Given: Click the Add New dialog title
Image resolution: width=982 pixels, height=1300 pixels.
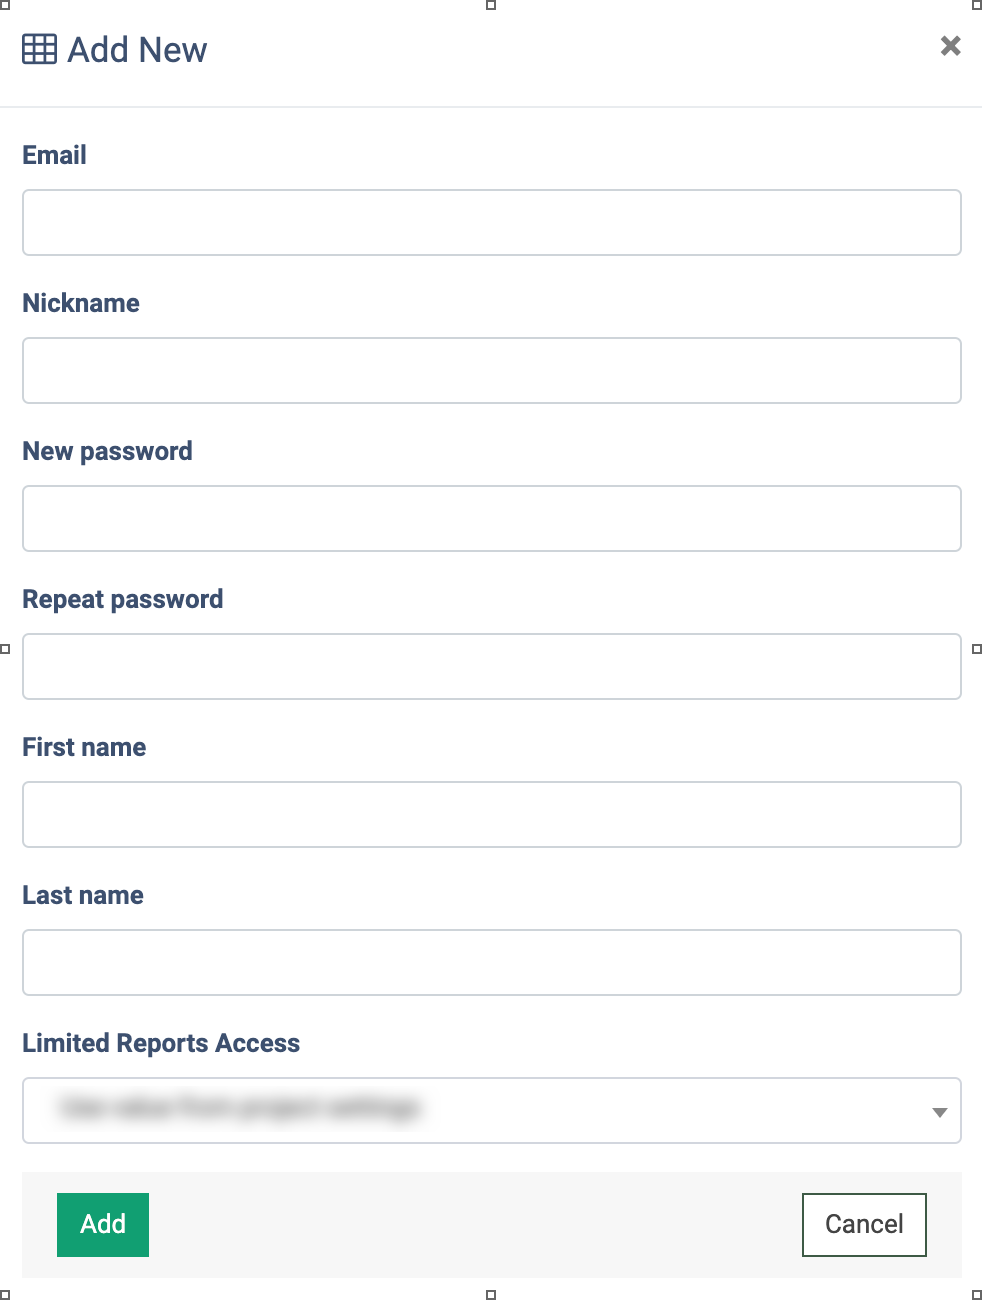Looking at the screenshot, I should pyautogui.click(x=137, y=49).
